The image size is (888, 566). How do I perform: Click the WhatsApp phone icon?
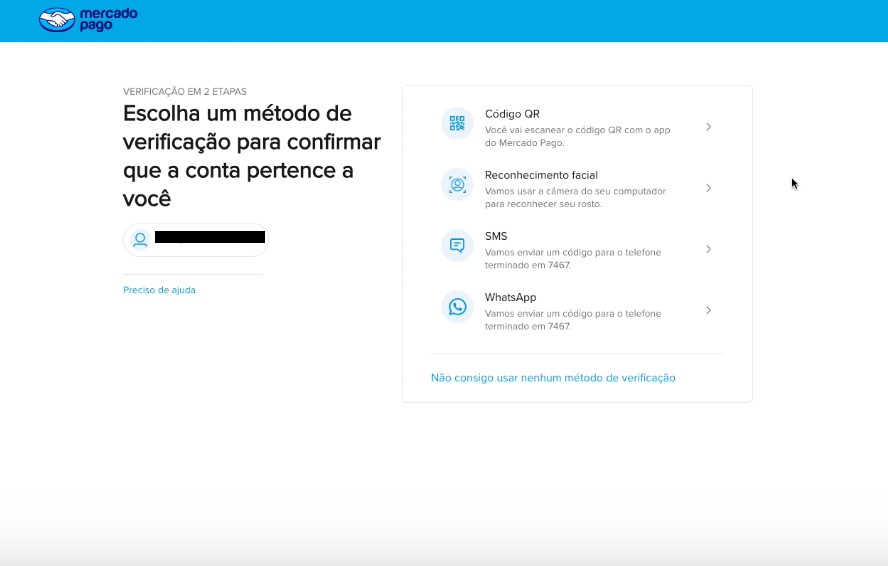pyautogui.click(x=457, y=307)
